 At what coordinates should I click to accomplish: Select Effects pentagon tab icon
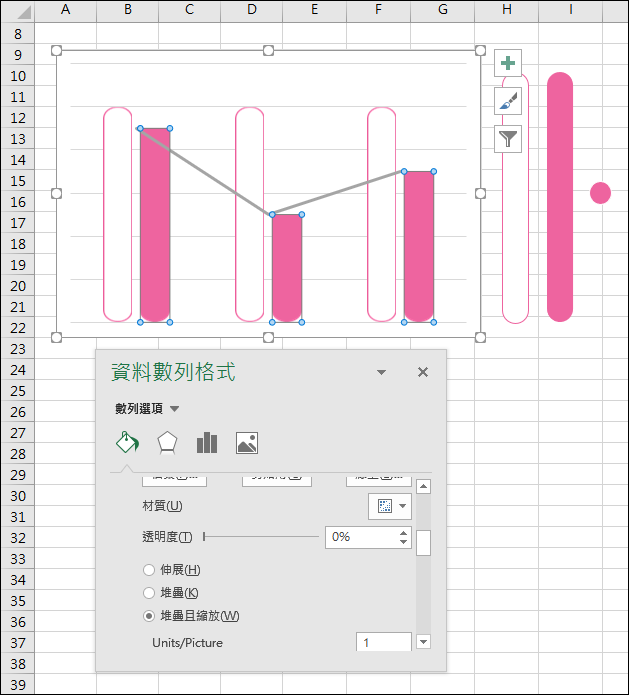pos(167,443)
